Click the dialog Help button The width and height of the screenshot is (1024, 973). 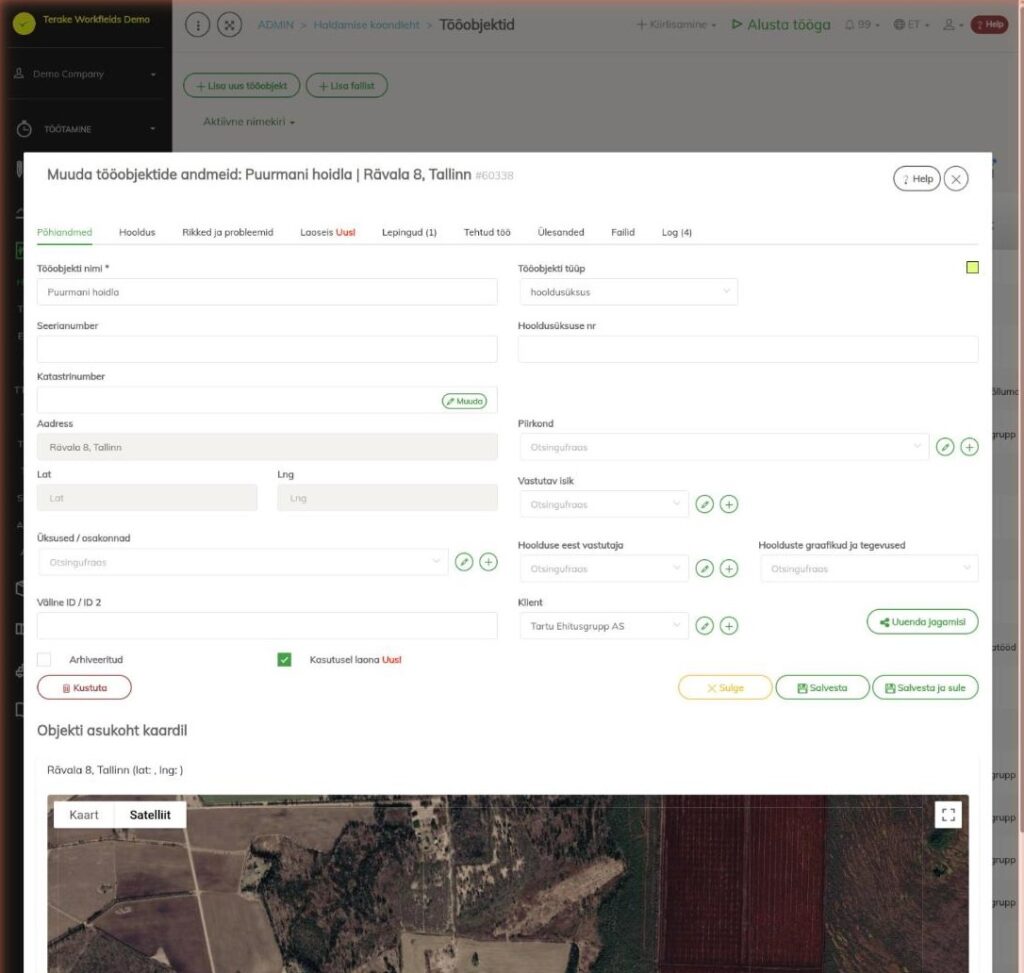click(x=916, y=179)
